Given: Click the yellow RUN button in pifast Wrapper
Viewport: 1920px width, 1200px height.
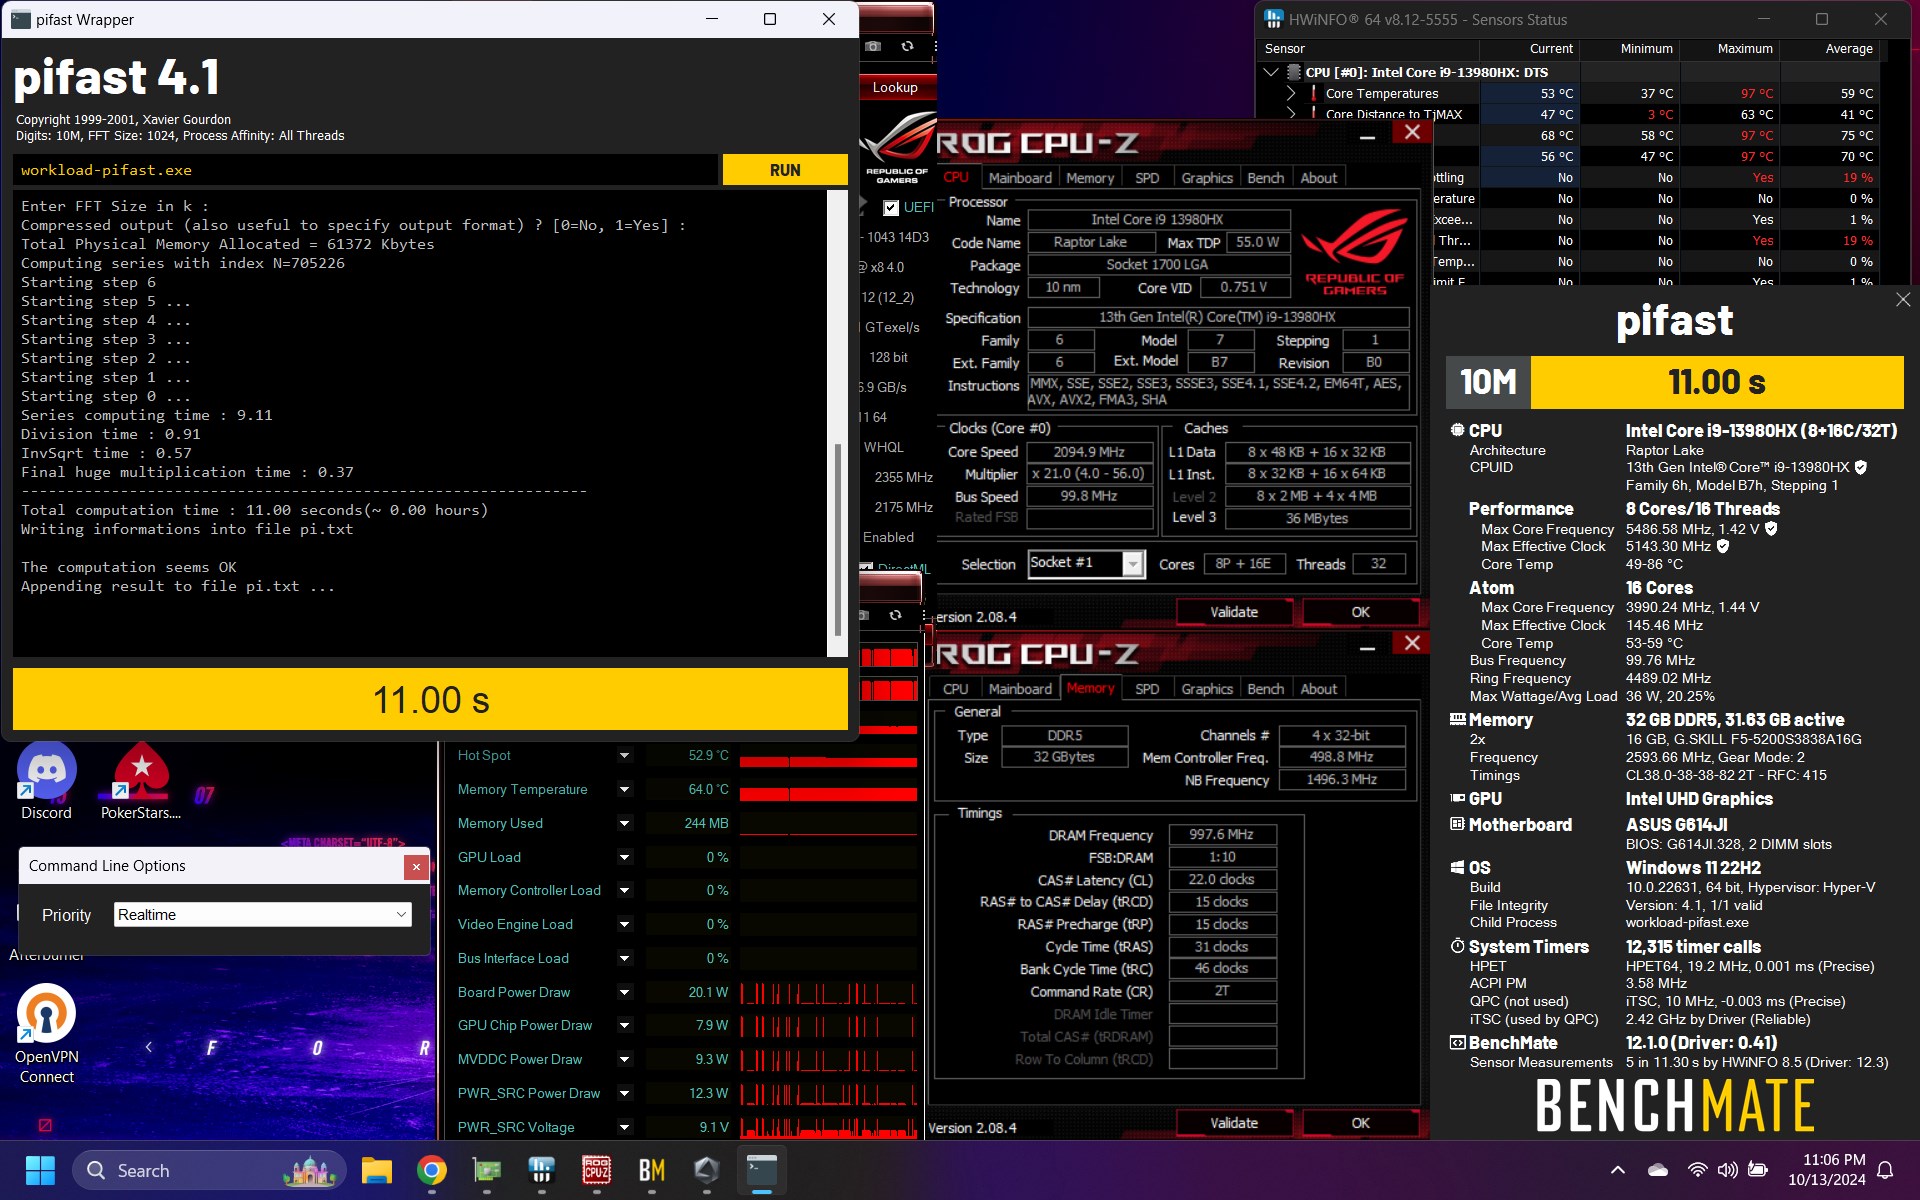Looking at the screenshot, I should (x=785, y=170).
